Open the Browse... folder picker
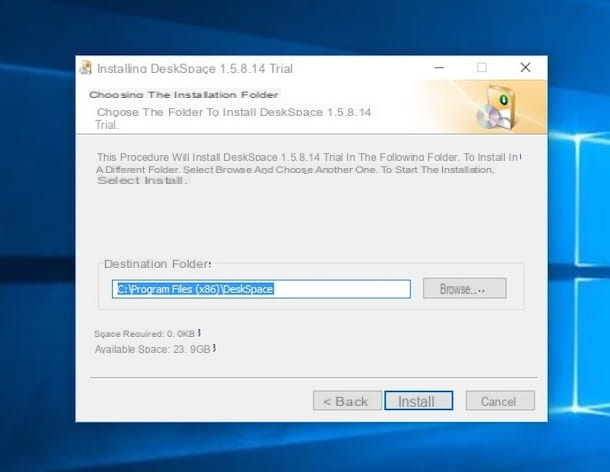610x472 pixels. click(465, 288)
